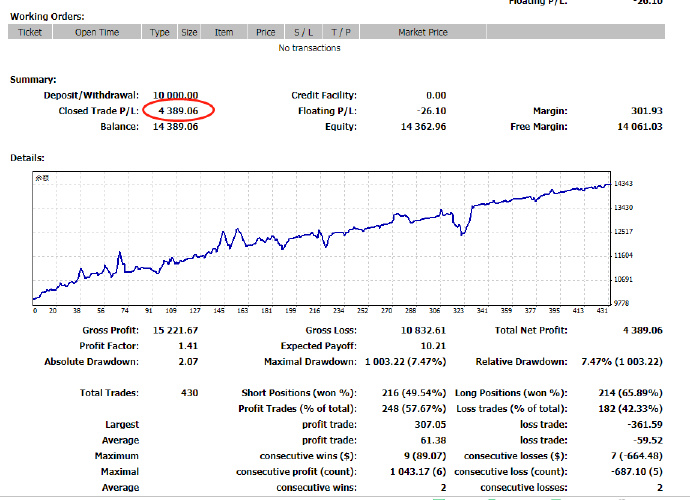Image resolution: width=690 pixels, height=500 pixels.
Task: Select the S / L column header
Action: (300, 32)
